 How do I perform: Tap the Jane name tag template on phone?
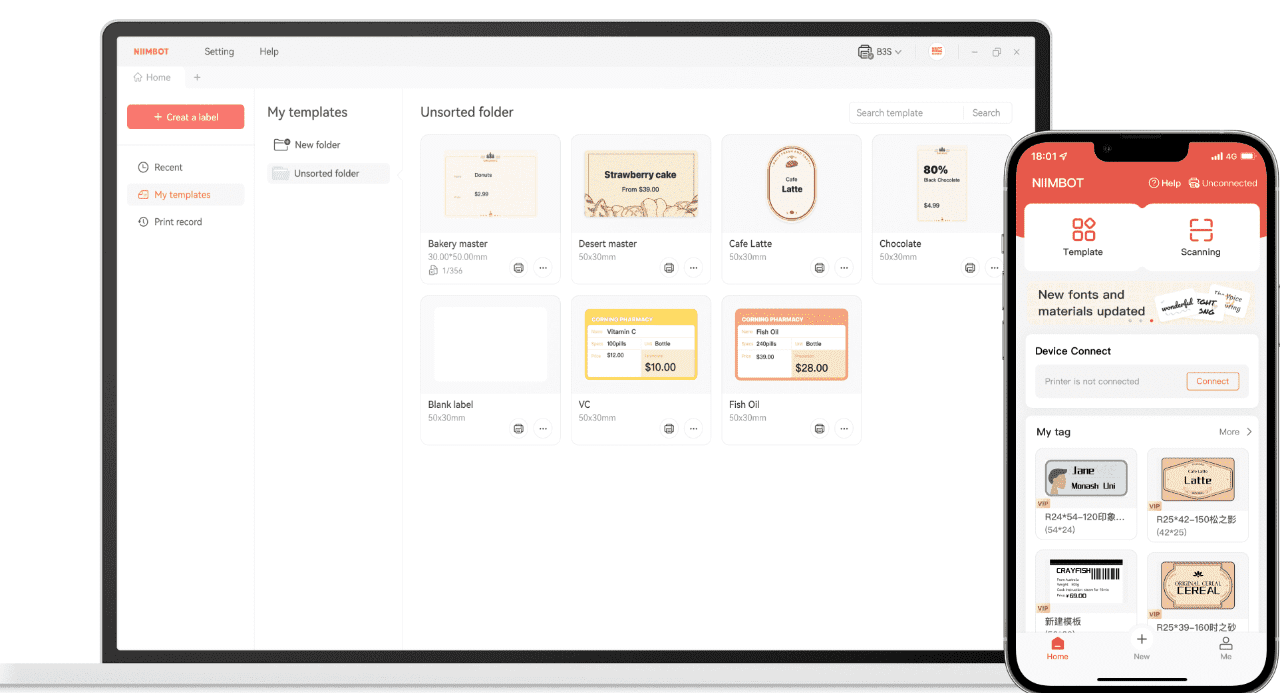click(x=1086, y=480)
